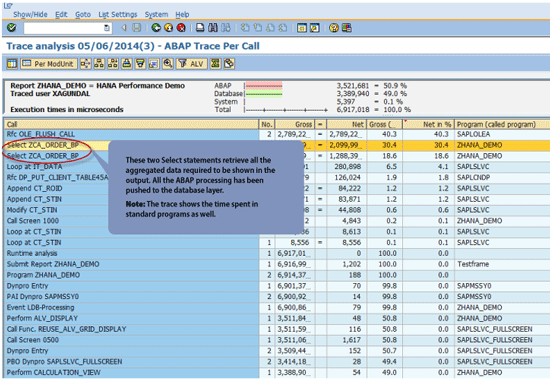Click the red Cancel icon
The height and width of the screenshot is (380, 550).
(181, 28)
